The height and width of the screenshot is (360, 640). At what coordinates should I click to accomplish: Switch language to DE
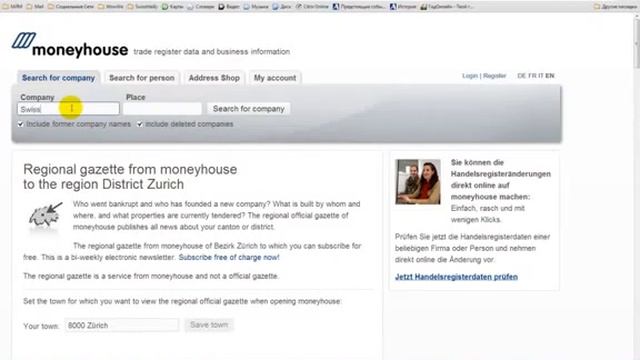coord(521,76)
